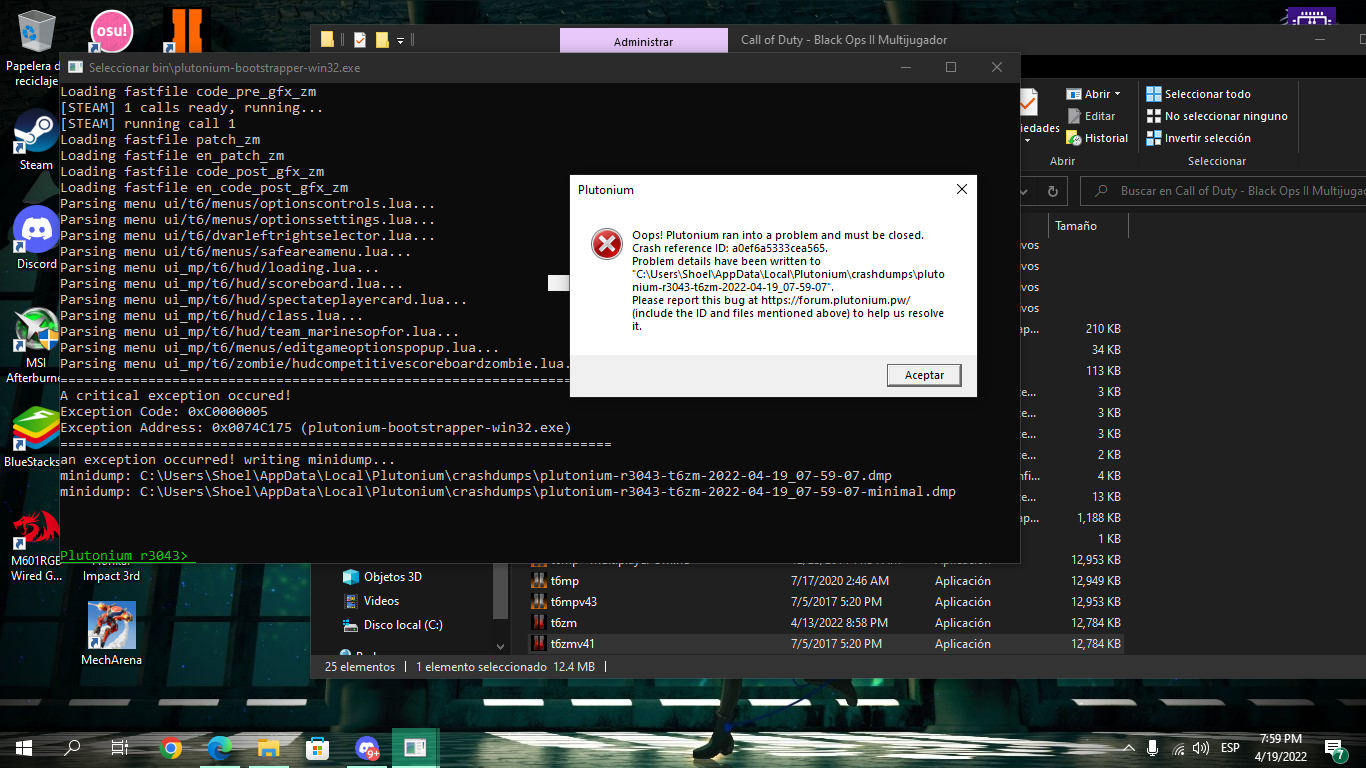Select the t6zmv41 file row
This screenshot has width=1366, height=768.
(x=825, y=644)
